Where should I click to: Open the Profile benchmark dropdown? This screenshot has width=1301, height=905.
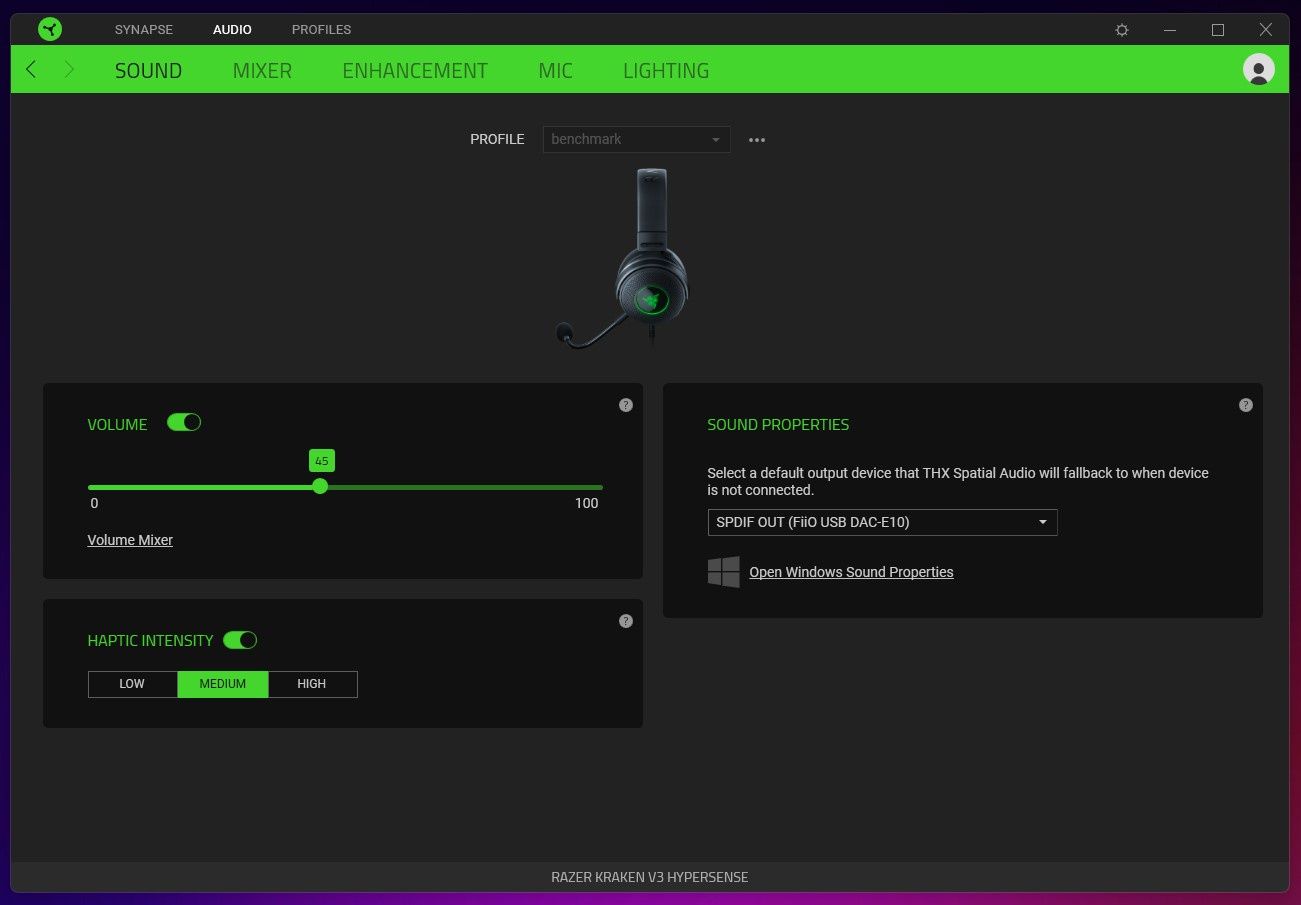click(x=636, y=139)
